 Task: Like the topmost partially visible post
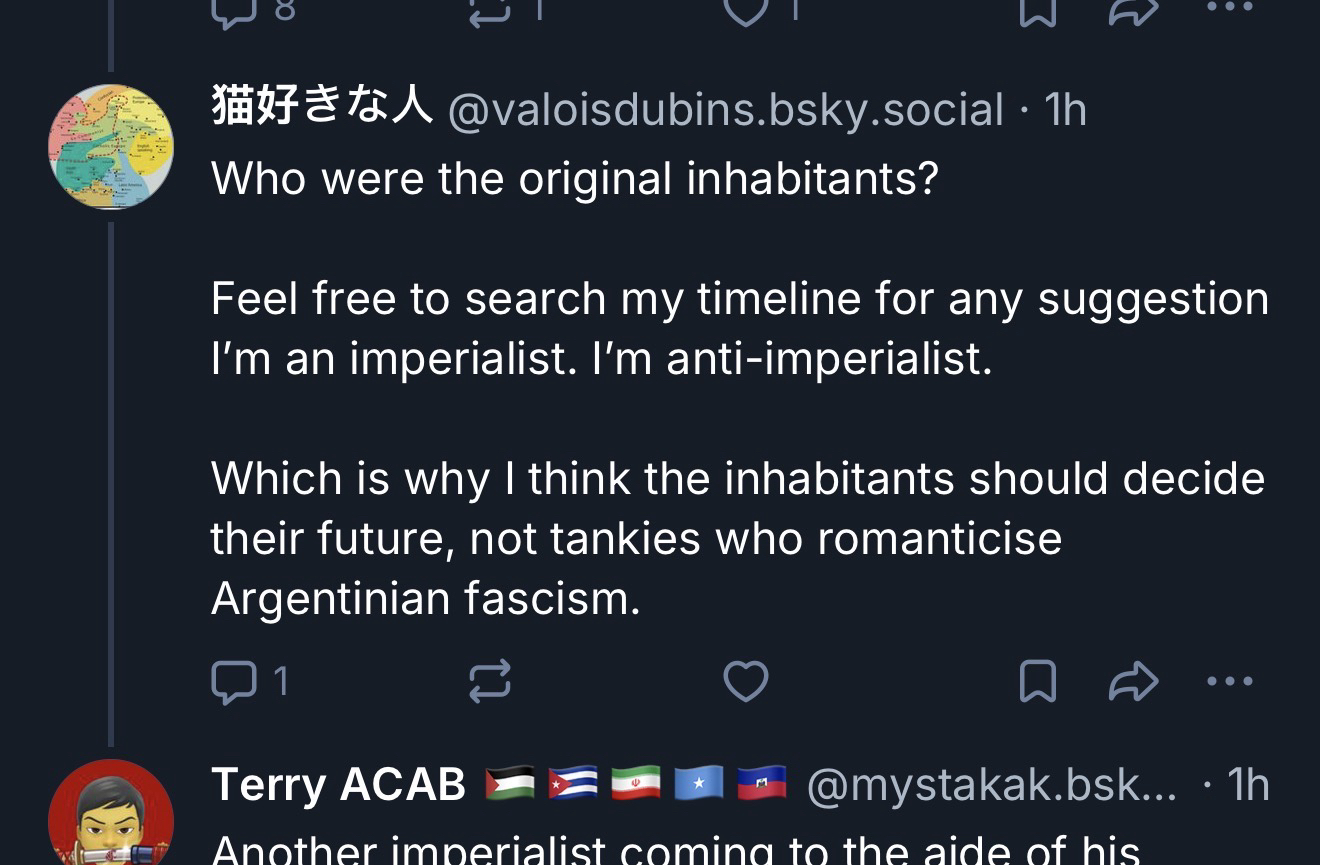746,8
